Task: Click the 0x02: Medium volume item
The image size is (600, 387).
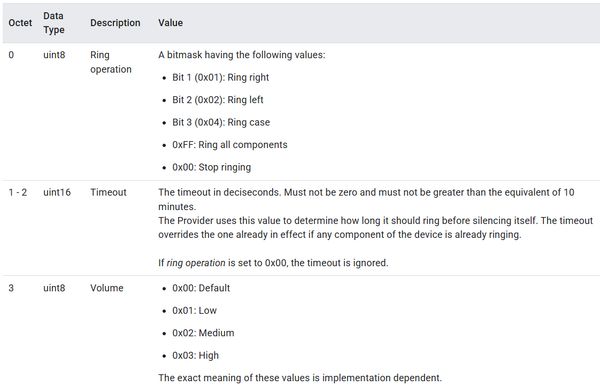Action: 203,333
